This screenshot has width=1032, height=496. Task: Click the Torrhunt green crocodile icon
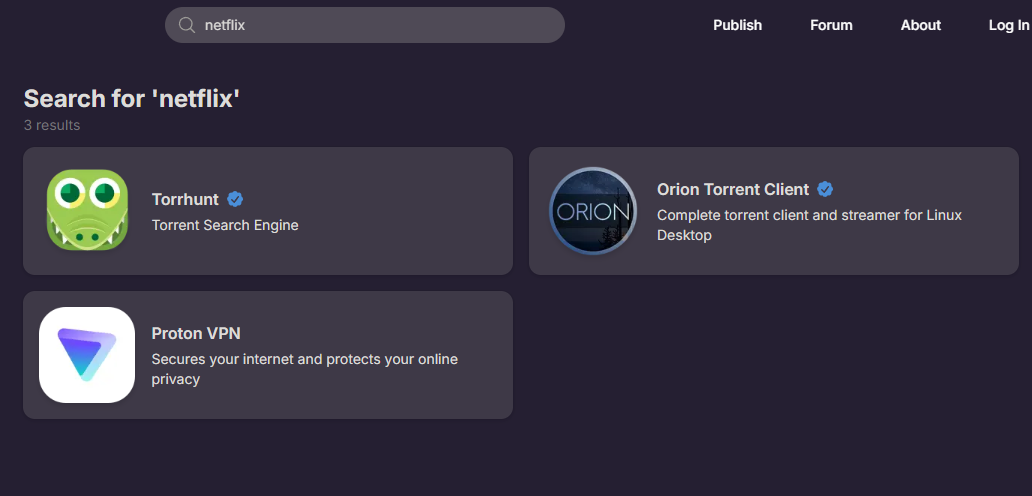(x=87, y=210)
